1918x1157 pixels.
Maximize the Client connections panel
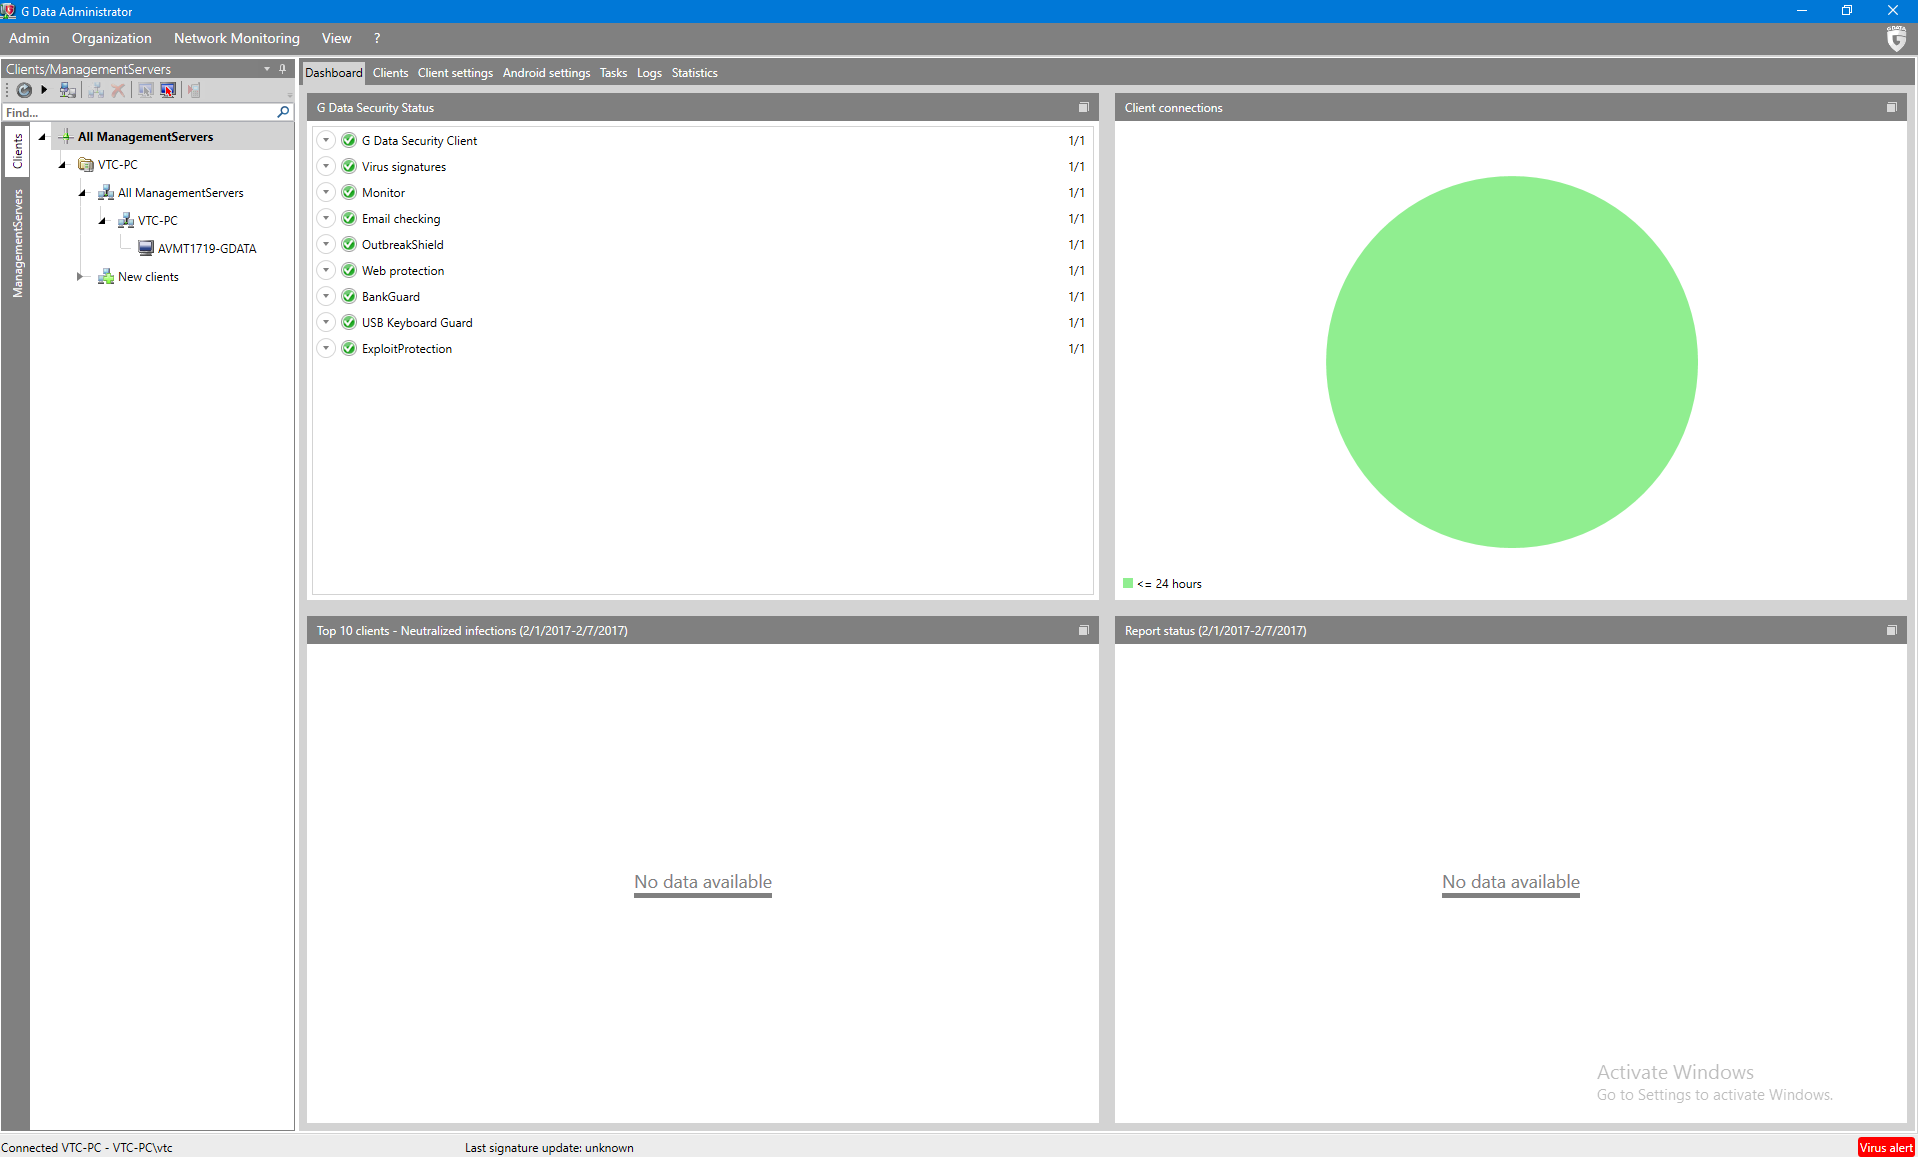1891,107
